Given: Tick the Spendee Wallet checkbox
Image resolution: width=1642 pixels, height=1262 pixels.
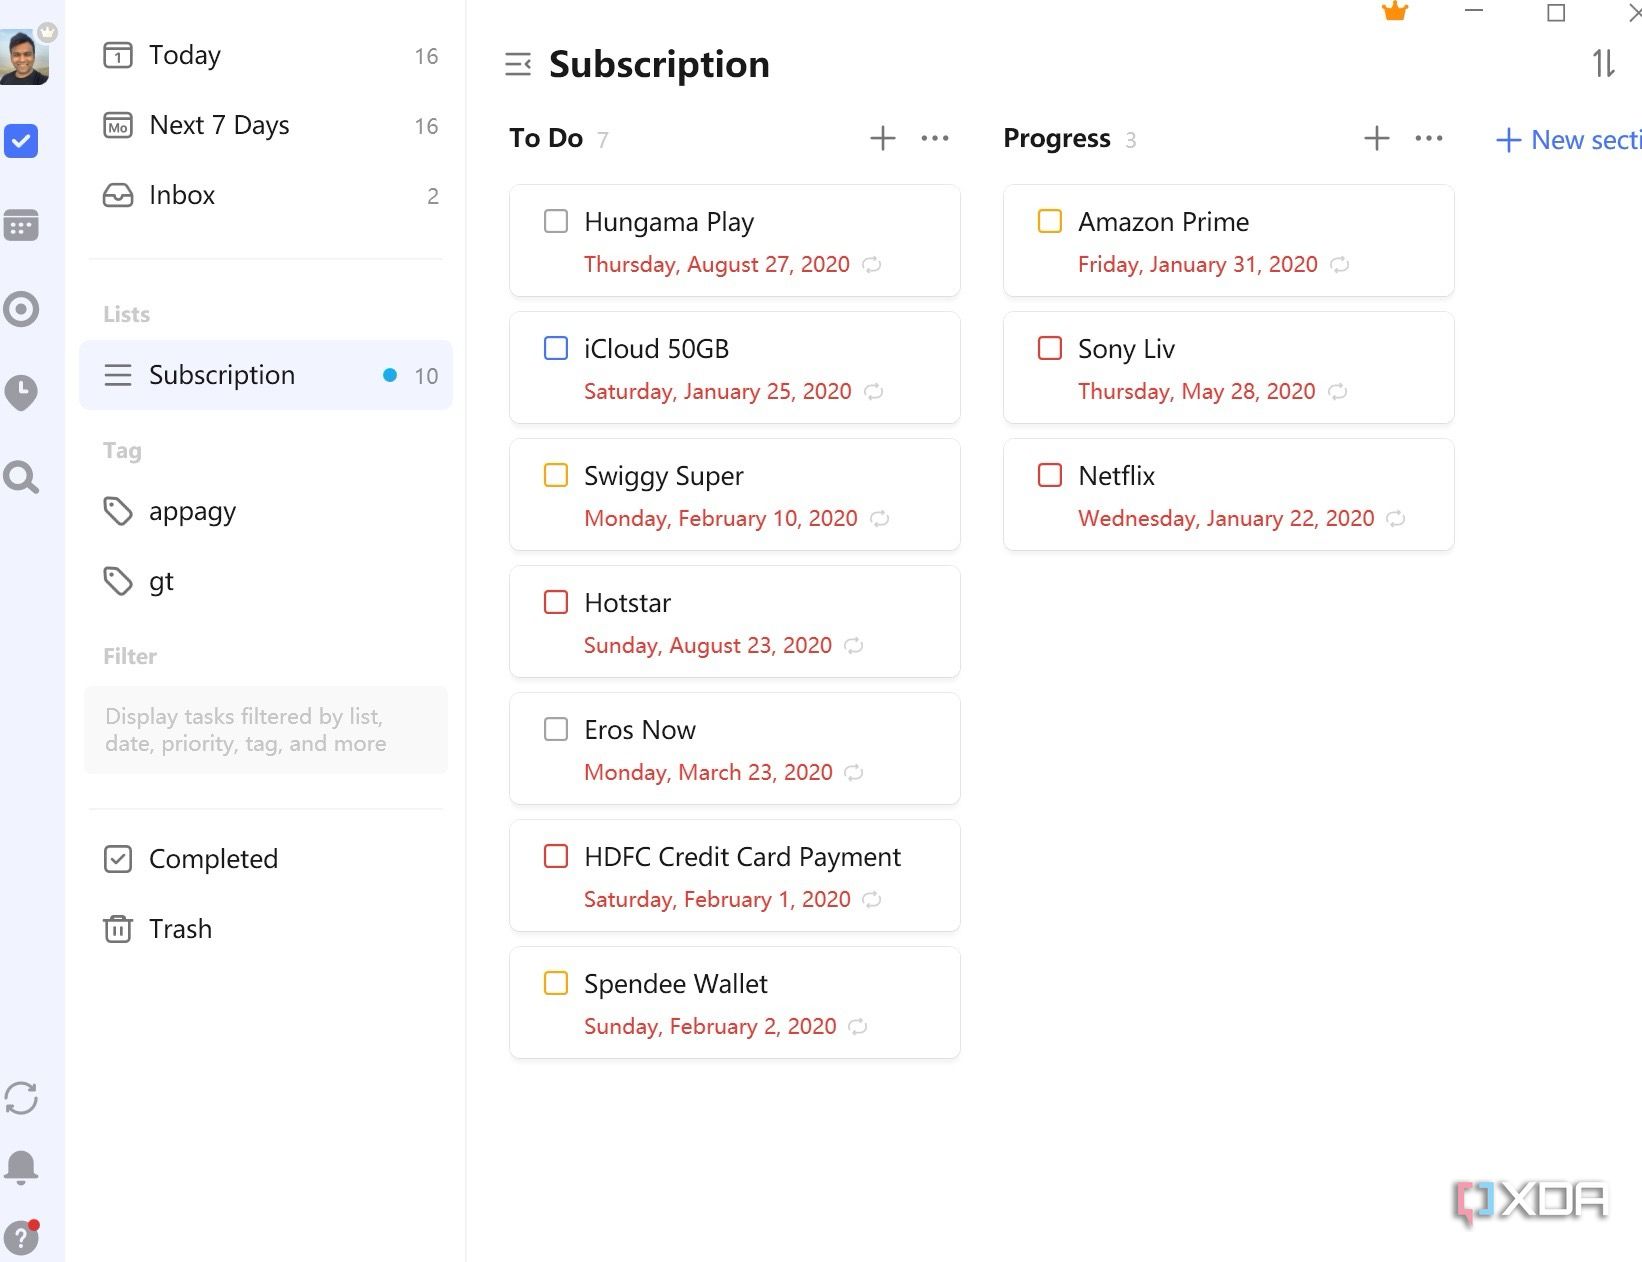Looking at the screenshot, I should (x=556, y=983).
